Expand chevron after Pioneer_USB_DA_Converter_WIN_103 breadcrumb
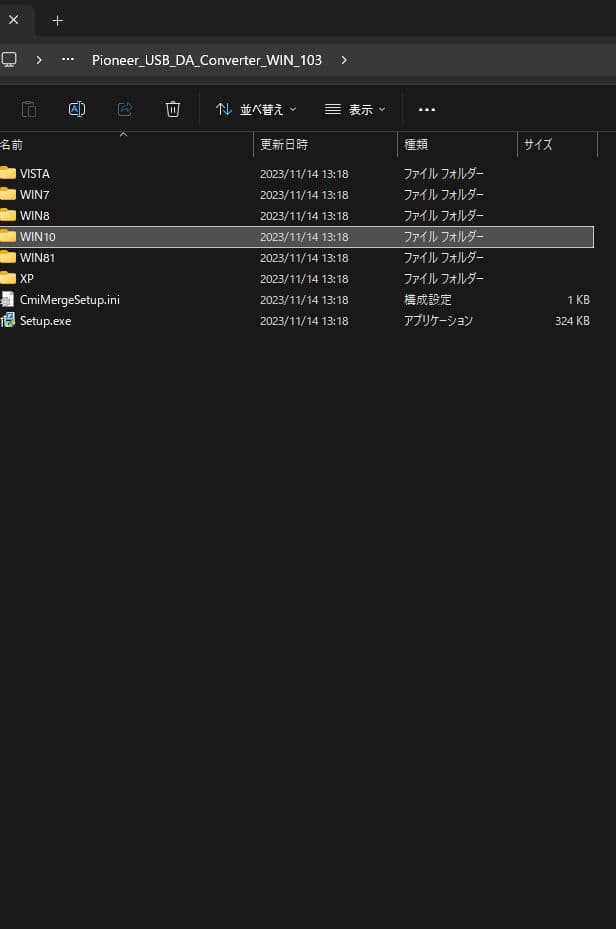 344,60
